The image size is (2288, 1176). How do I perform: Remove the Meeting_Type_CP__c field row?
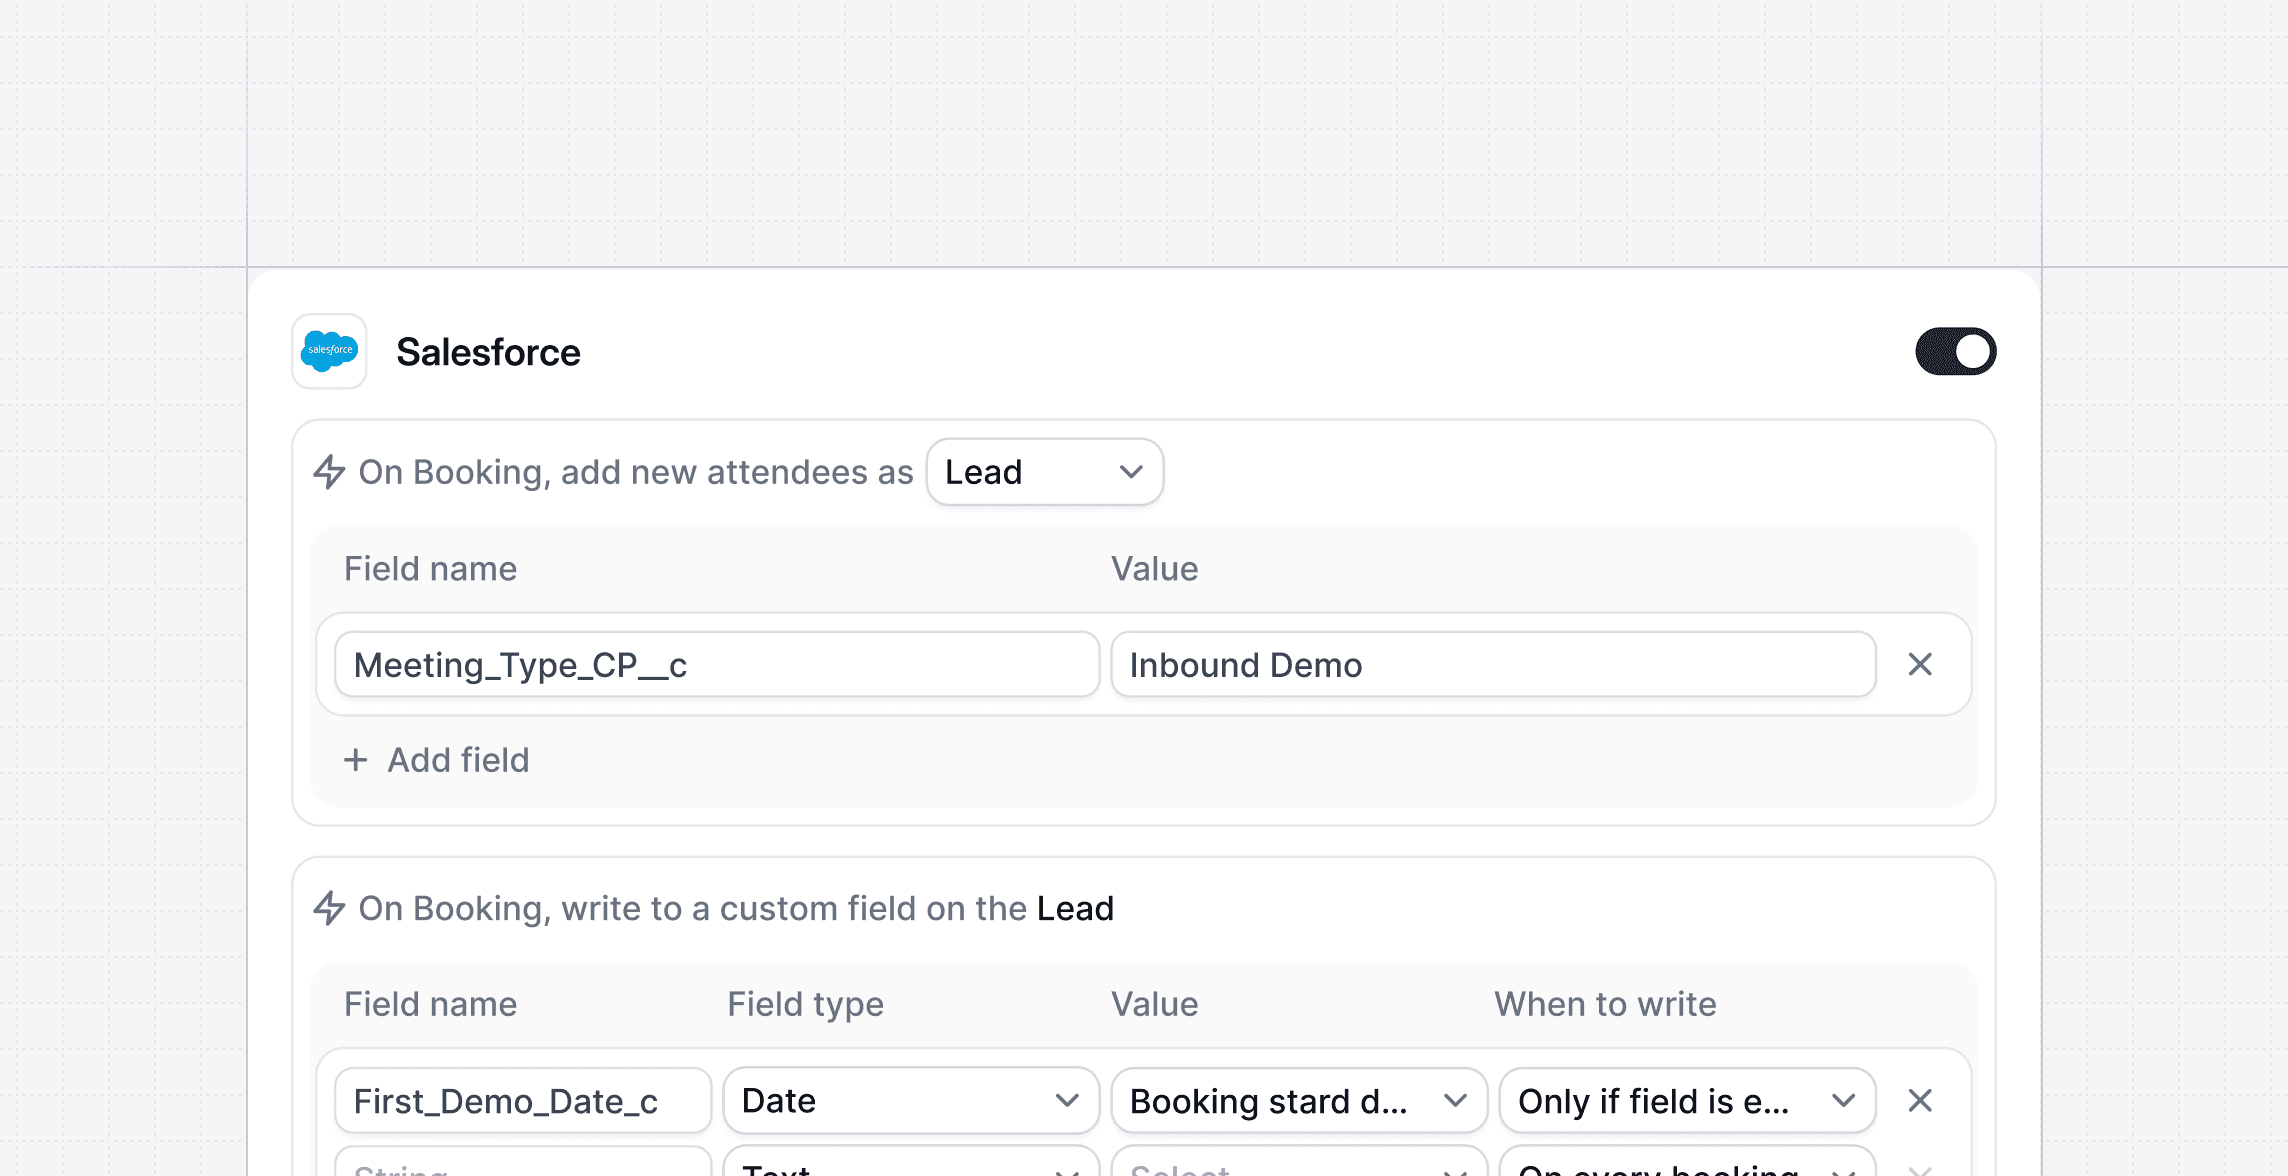[1920, 665]
